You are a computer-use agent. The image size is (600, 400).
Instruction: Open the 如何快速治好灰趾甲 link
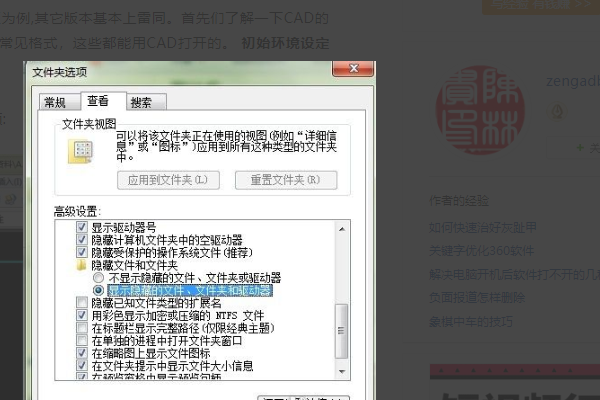[x=482, y=227]
